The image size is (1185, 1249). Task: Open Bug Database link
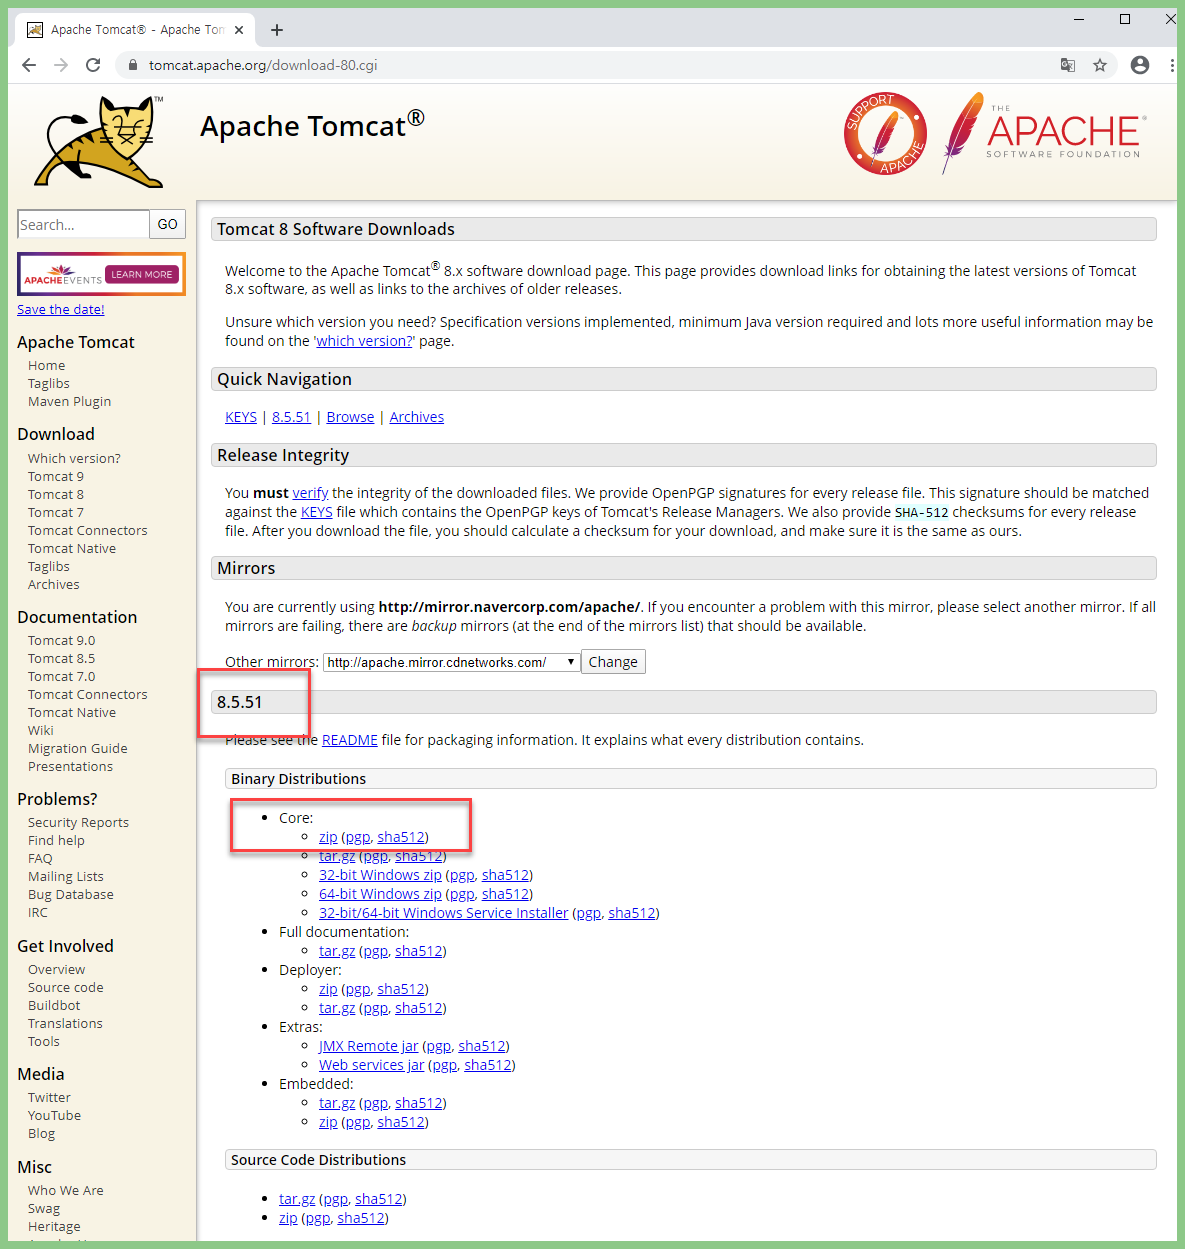pos(71,895)
